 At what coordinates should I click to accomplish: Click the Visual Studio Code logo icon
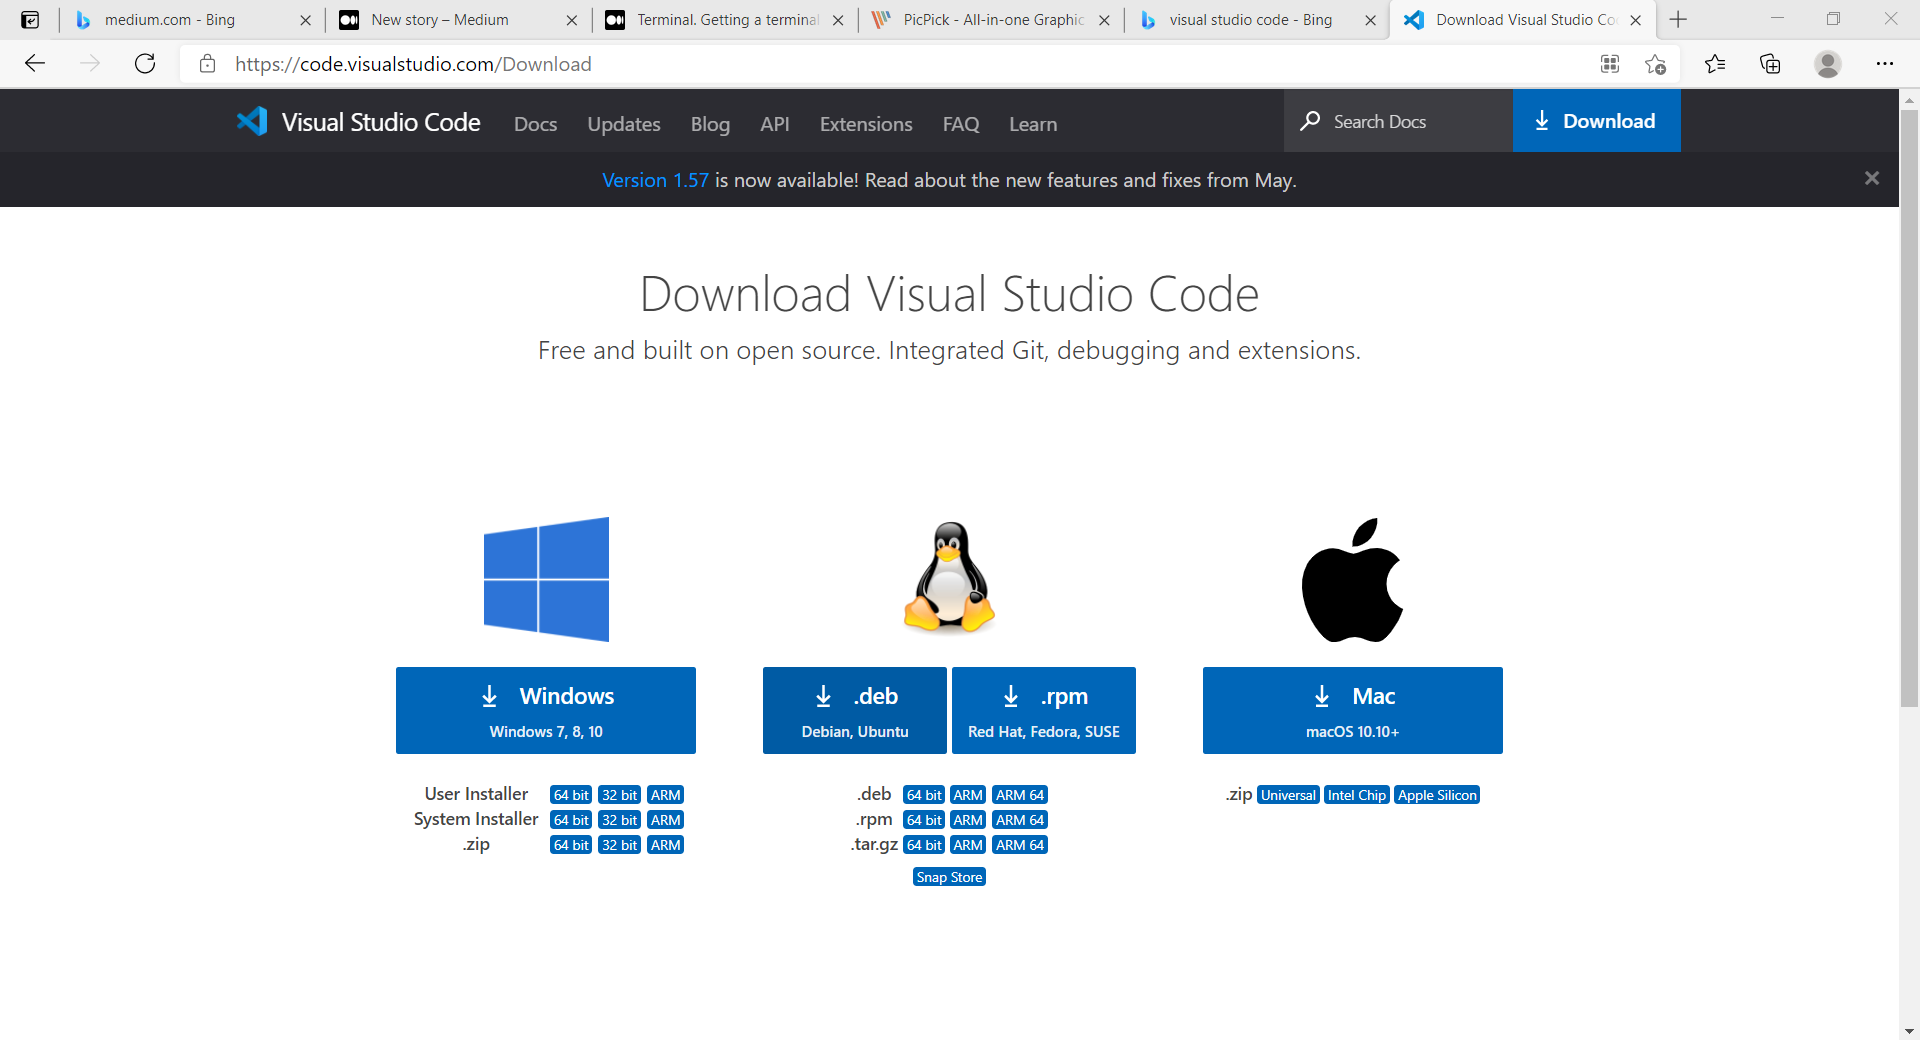click(x=252, y=121)
